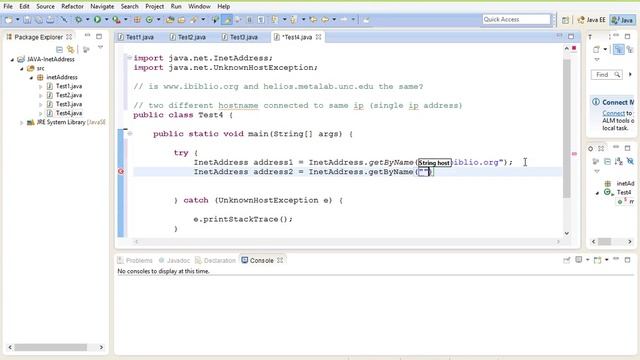This screenshot has width=640, height=360.
Task: Toggle Categorized view in Task List
Action: pos(619,49)
